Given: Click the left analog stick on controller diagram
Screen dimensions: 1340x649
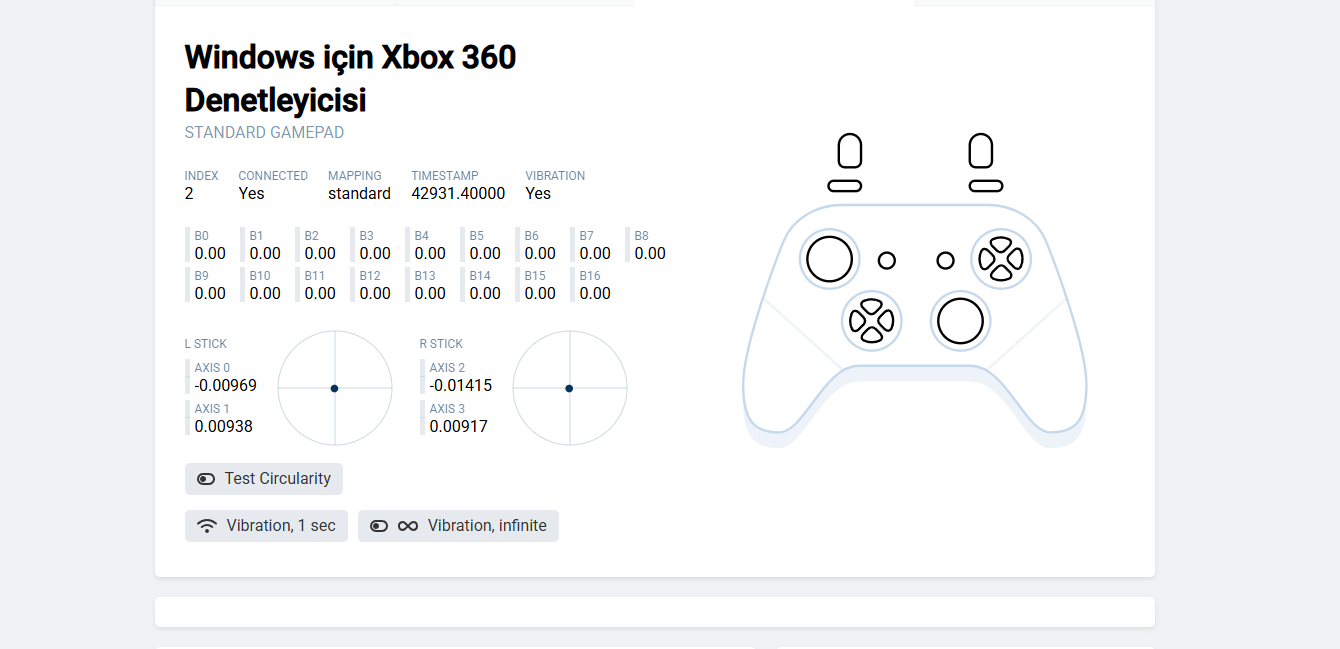Looking at the screenshot, I should coord(830,260).
